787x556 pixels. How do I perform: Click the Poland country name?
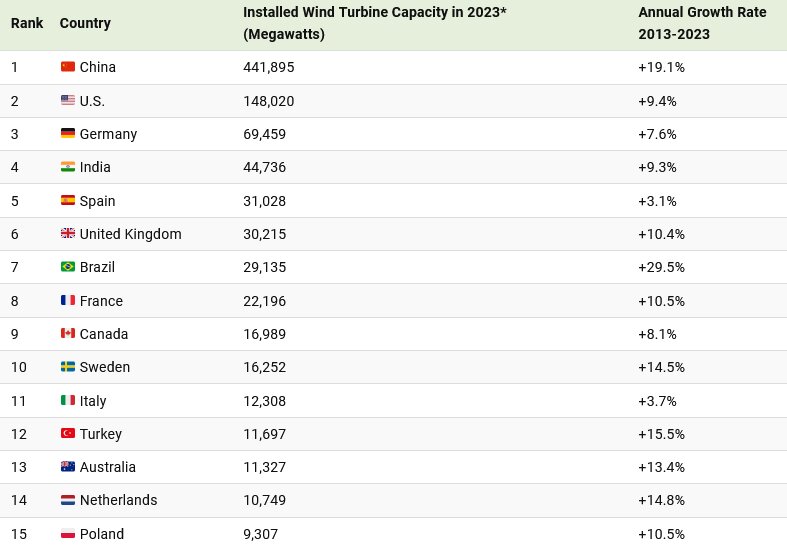(102, 534)
